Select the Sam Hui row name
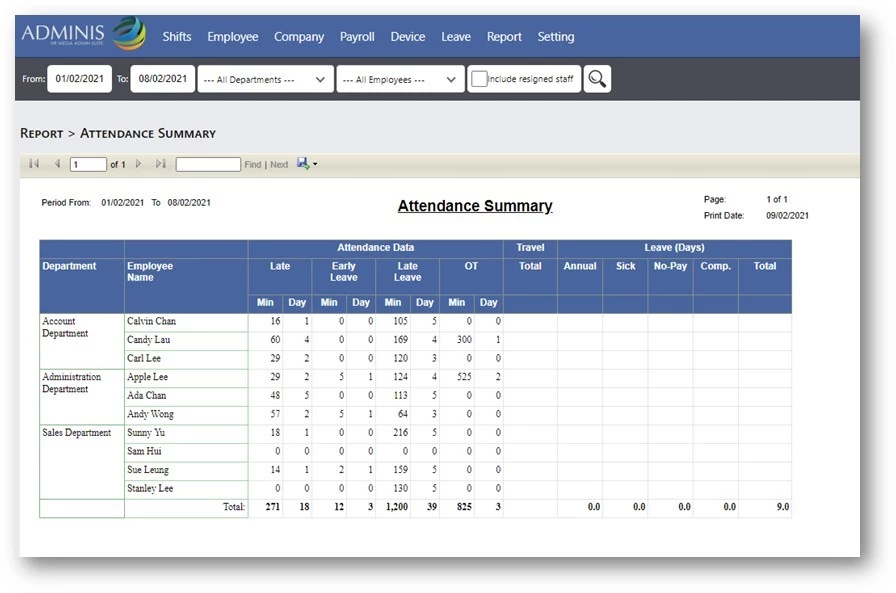896x593 pixels. 144,451
